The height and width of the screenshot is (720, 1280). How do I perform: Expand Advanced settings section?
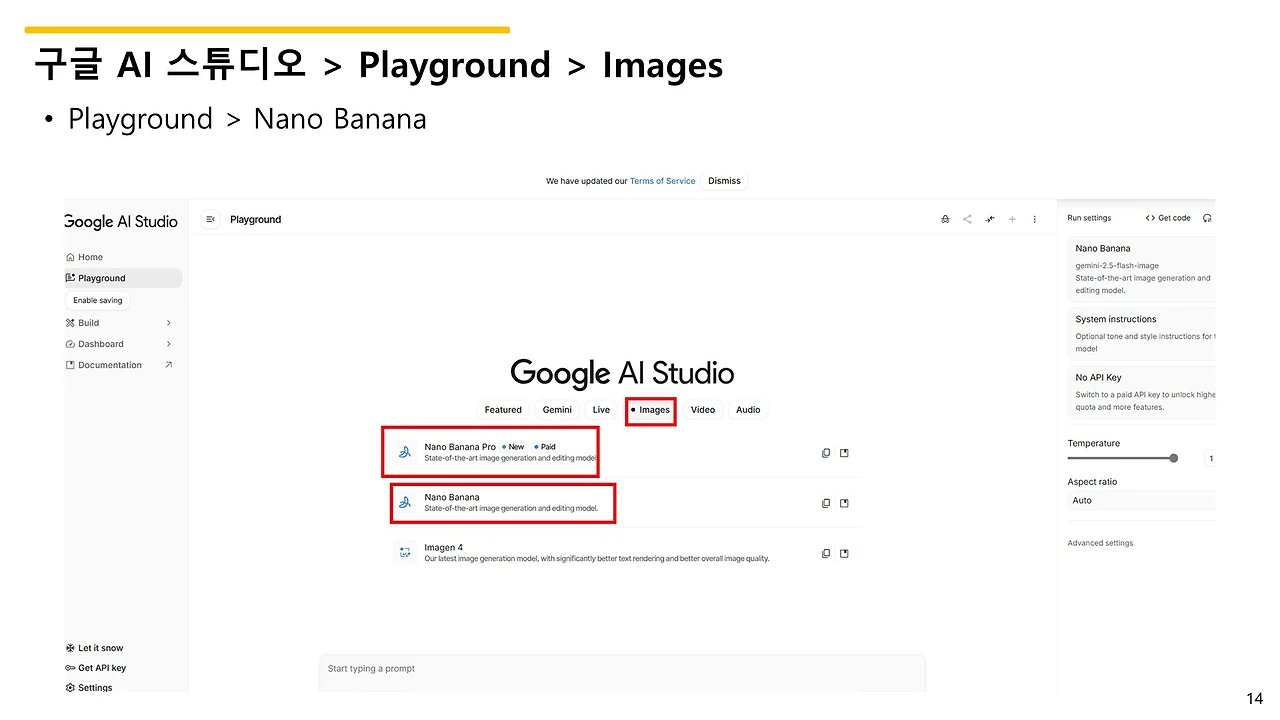click(x=1100, y=543)
